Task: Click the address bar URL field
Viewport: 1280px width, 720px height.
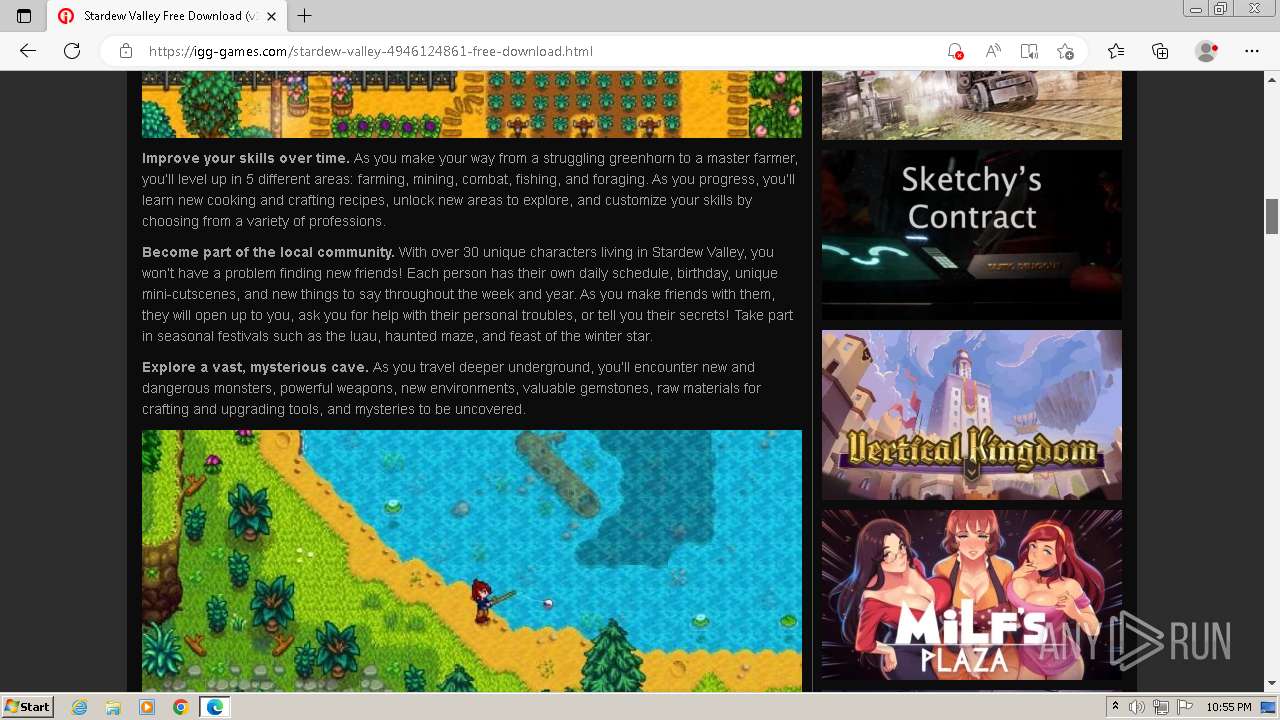Action: pos(540,51)
